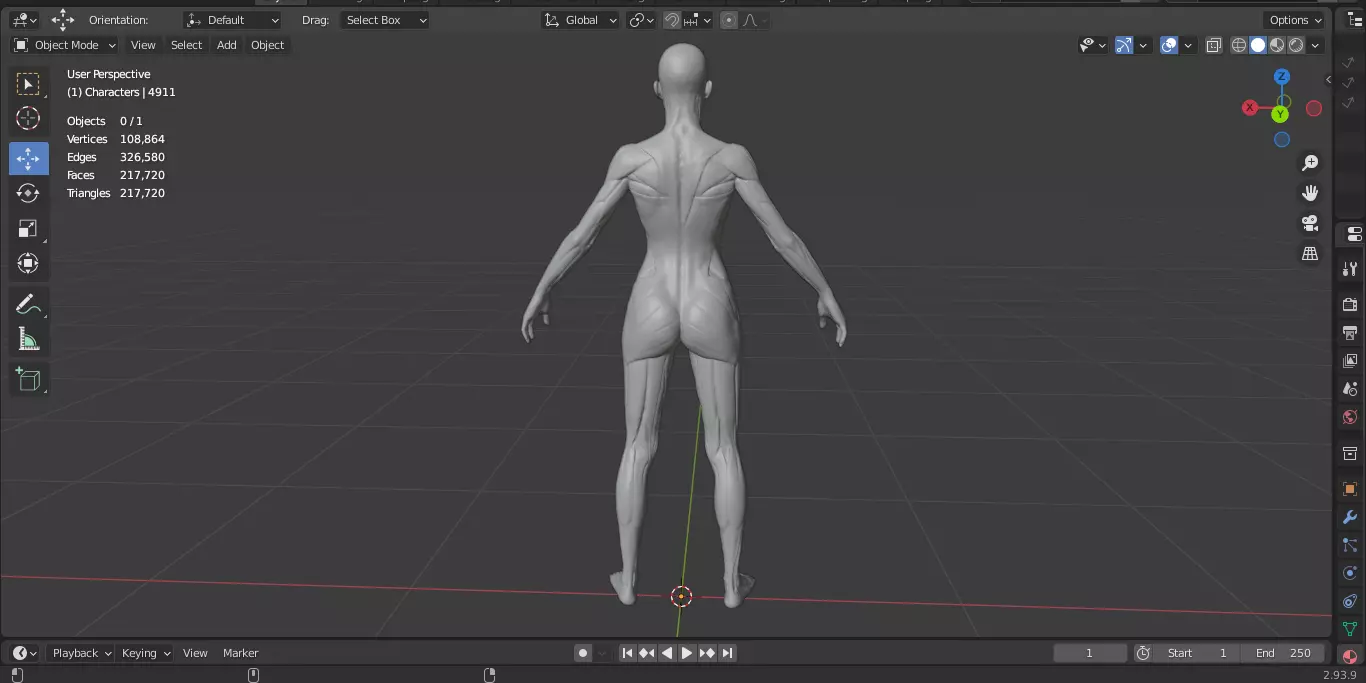The width and height of the screenshot is (1366, 683).
Task: Expand the Options dropdown
Action: 1296,20
